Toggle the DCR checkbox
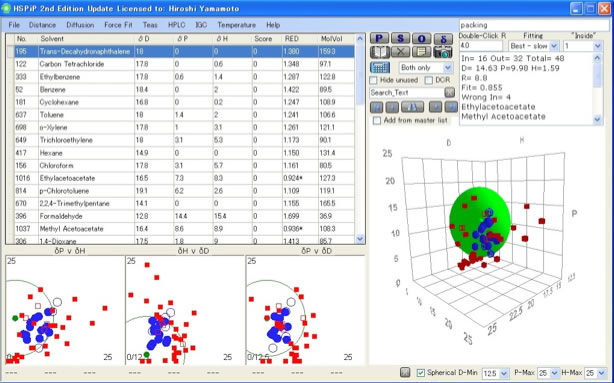This screenshot has width=614, height=383. (429, 80)
